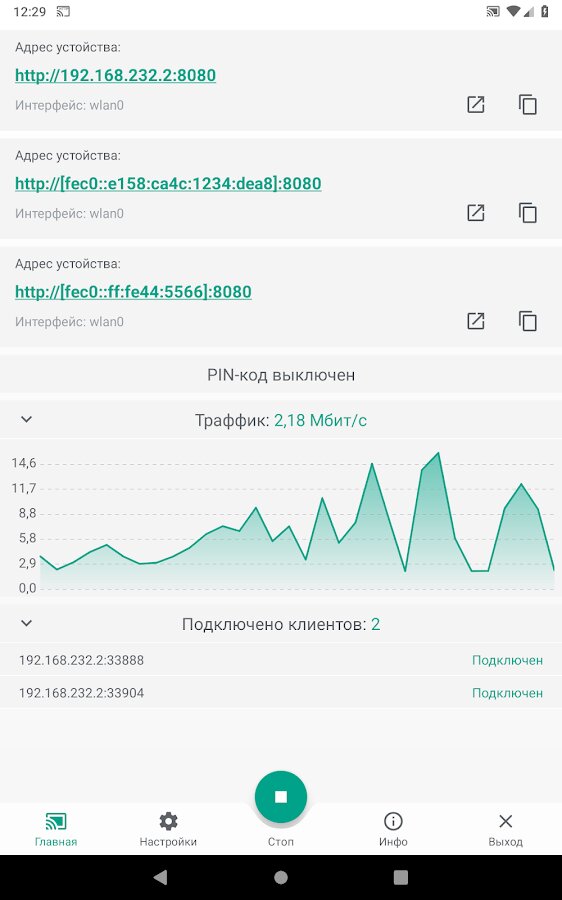Viewport: 562px width, 900px height.
Task: Collapse the Траффик chart section
Action: (26, 420)
